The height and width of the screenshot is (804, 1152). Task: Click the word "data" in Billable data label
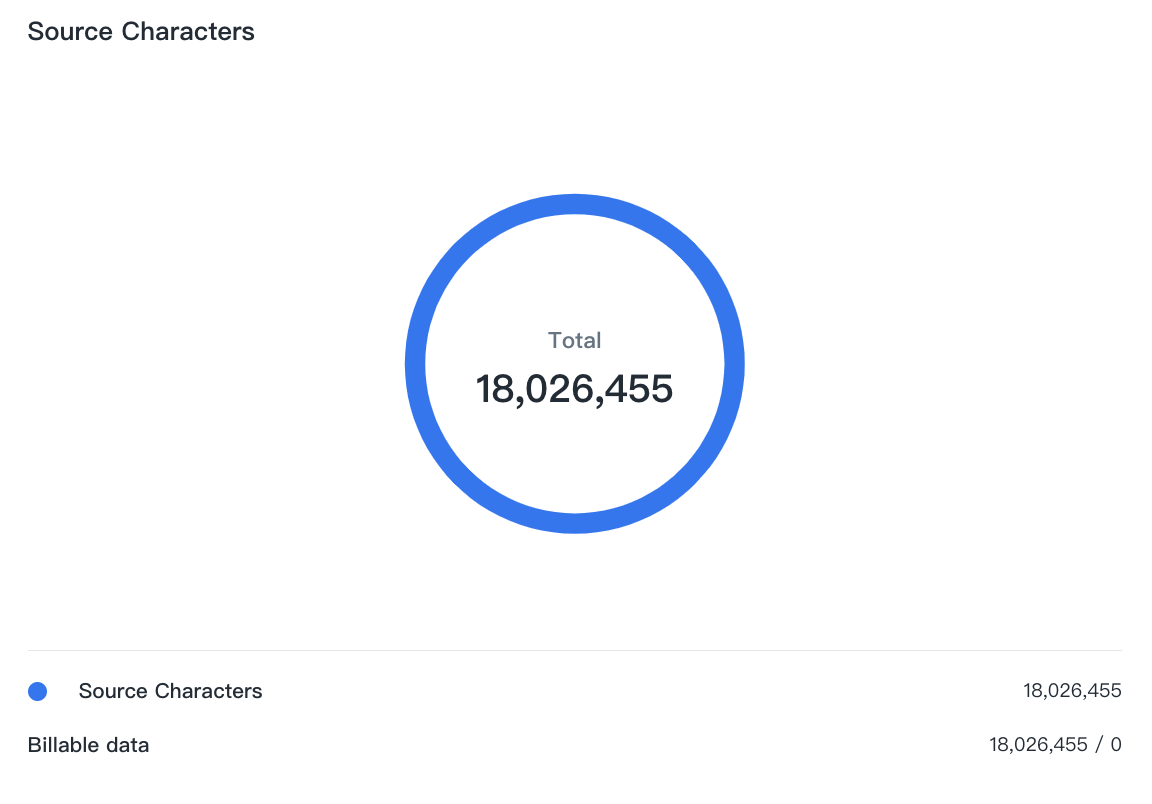(128, 745)
